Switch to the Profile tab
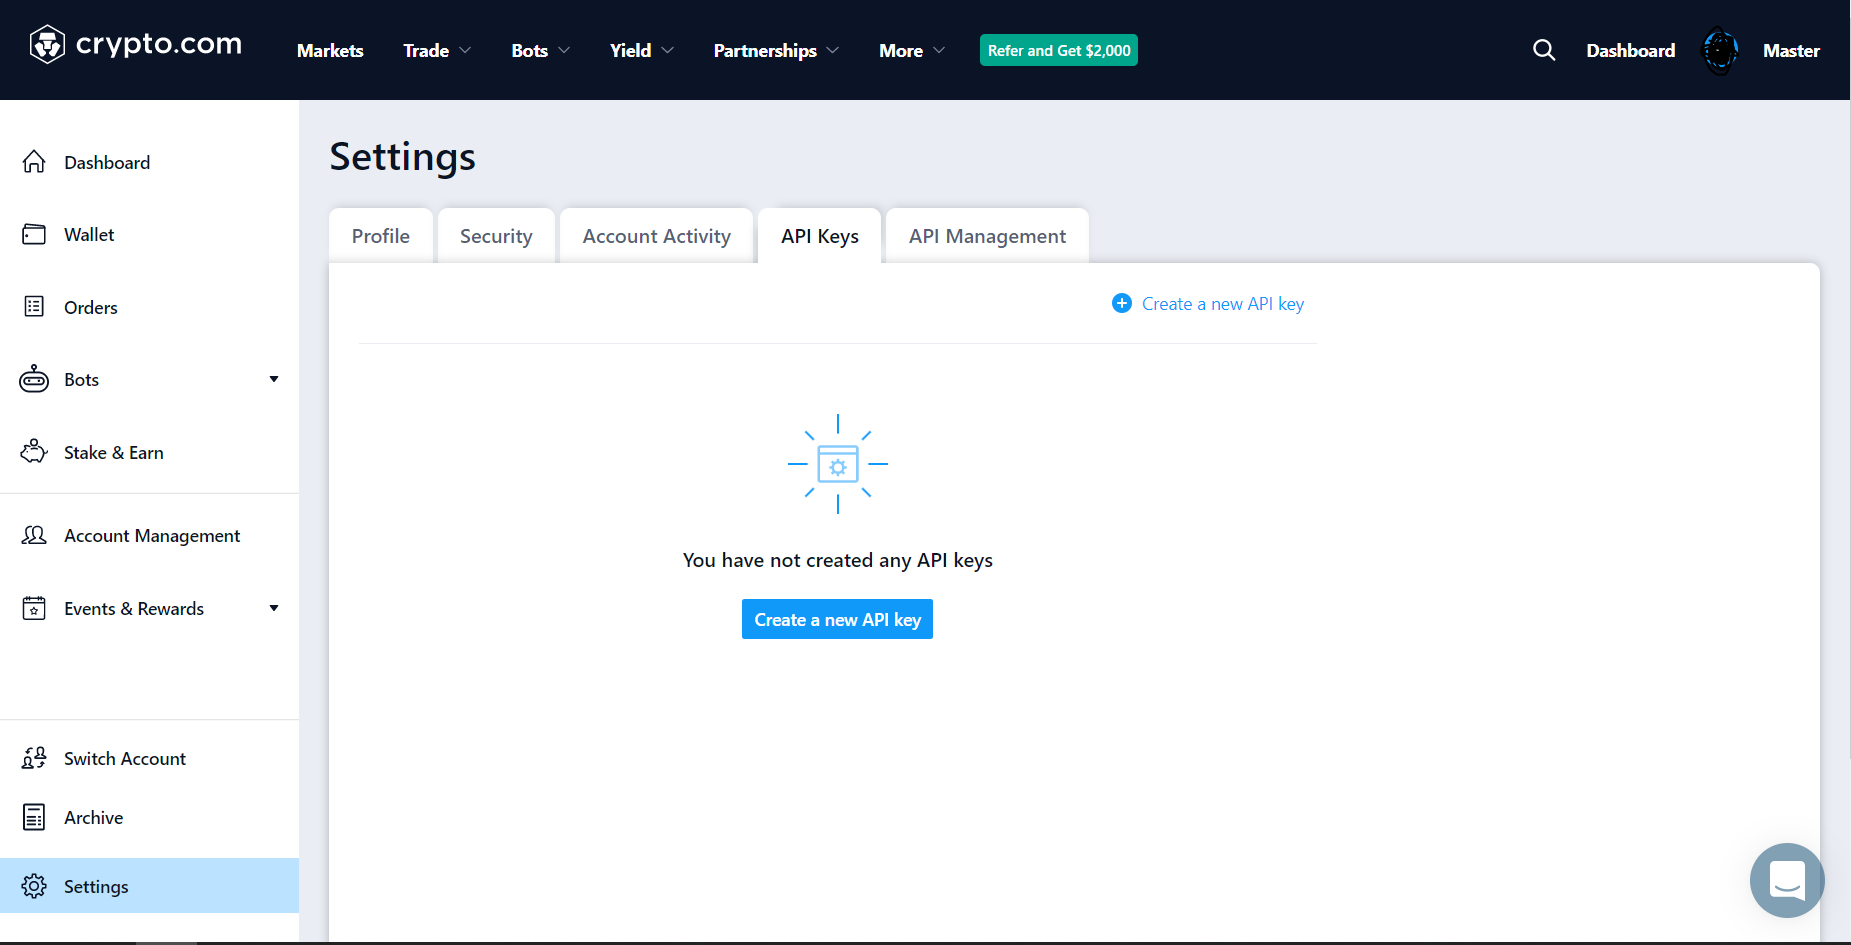 click(381, 236)
